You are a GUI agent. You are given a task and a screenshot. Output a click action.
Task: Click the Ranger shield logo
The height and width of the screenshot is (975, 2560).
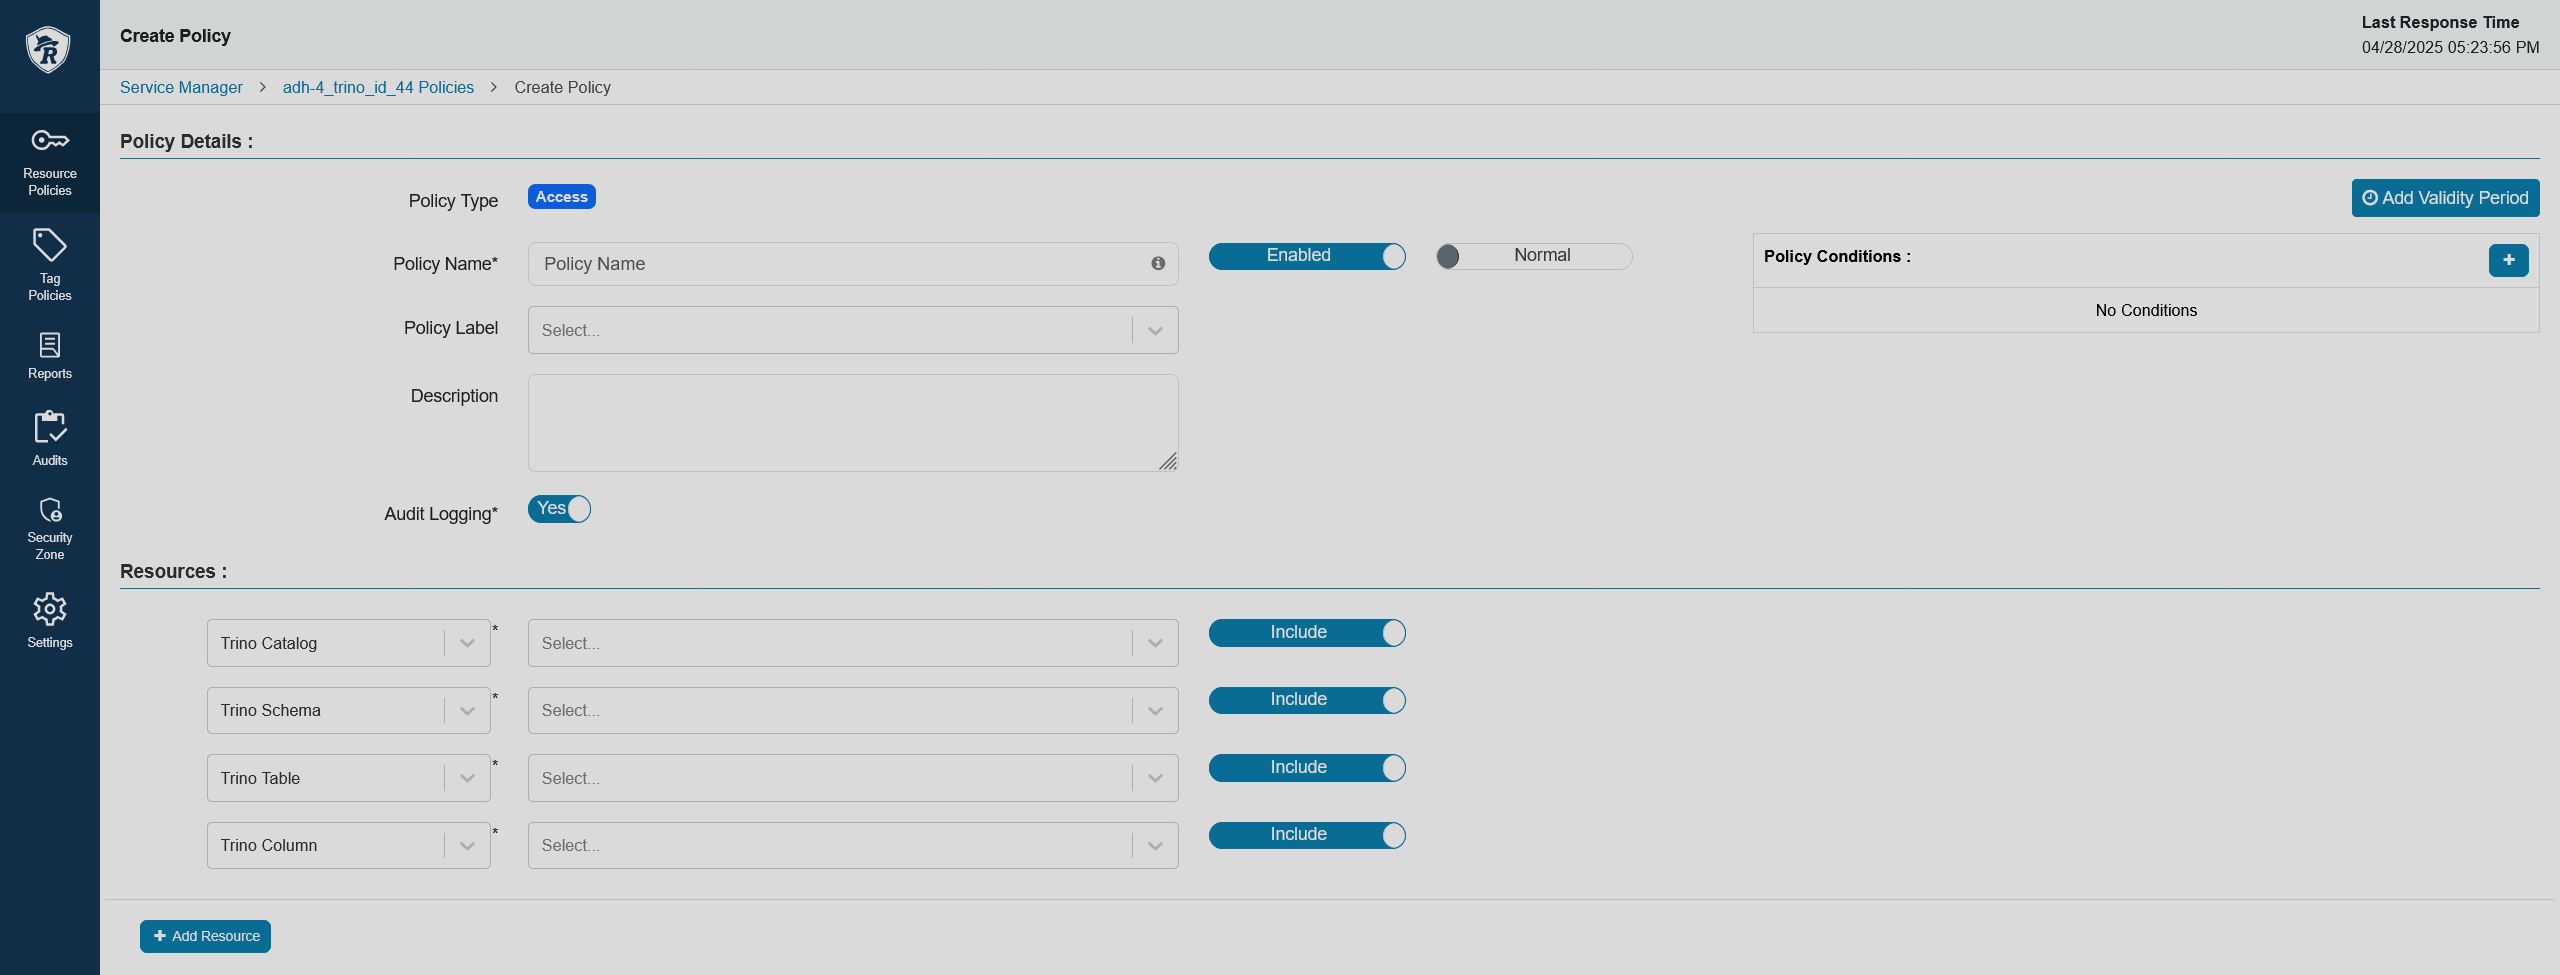[x=48, y=49]
